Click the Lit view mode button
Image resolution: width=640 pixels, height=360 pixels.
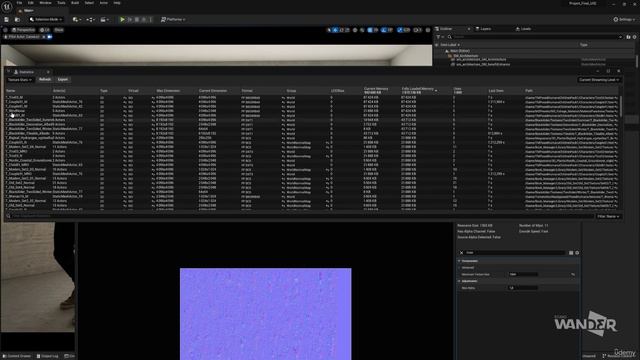click(45, 30)
